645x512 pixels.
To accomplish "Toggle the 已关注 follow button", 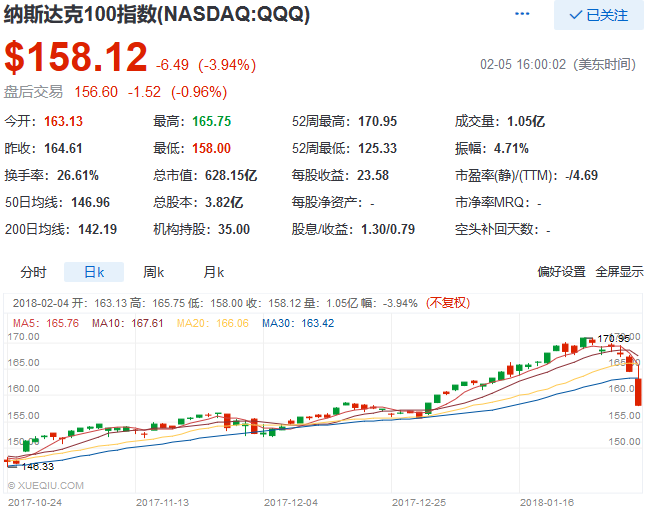I will pyautogui.click(x=599, y=15).
